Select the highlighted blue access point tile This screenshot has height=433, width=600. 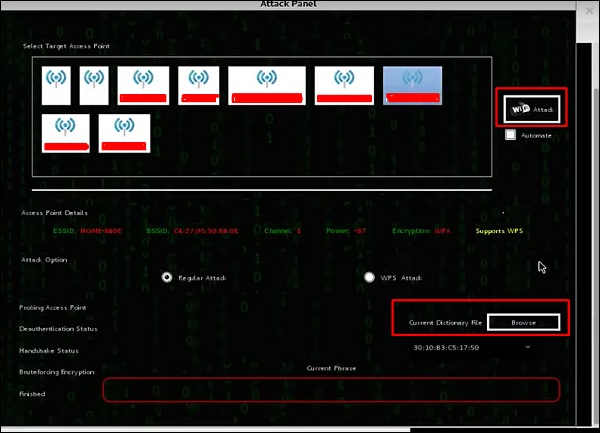pyautogui.click(x=412, y=86)
